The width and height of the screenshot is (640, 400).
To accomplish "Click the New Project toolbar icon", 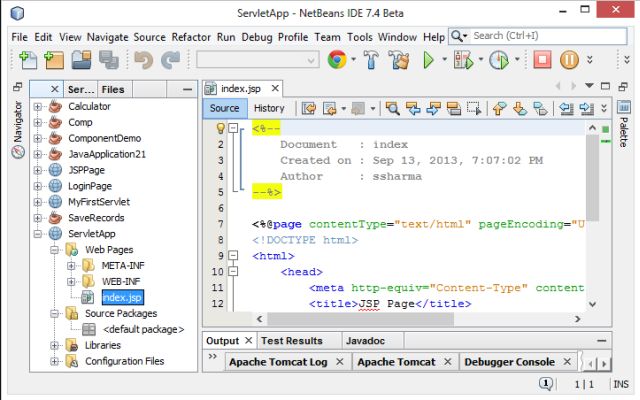I will click(54, 60).
